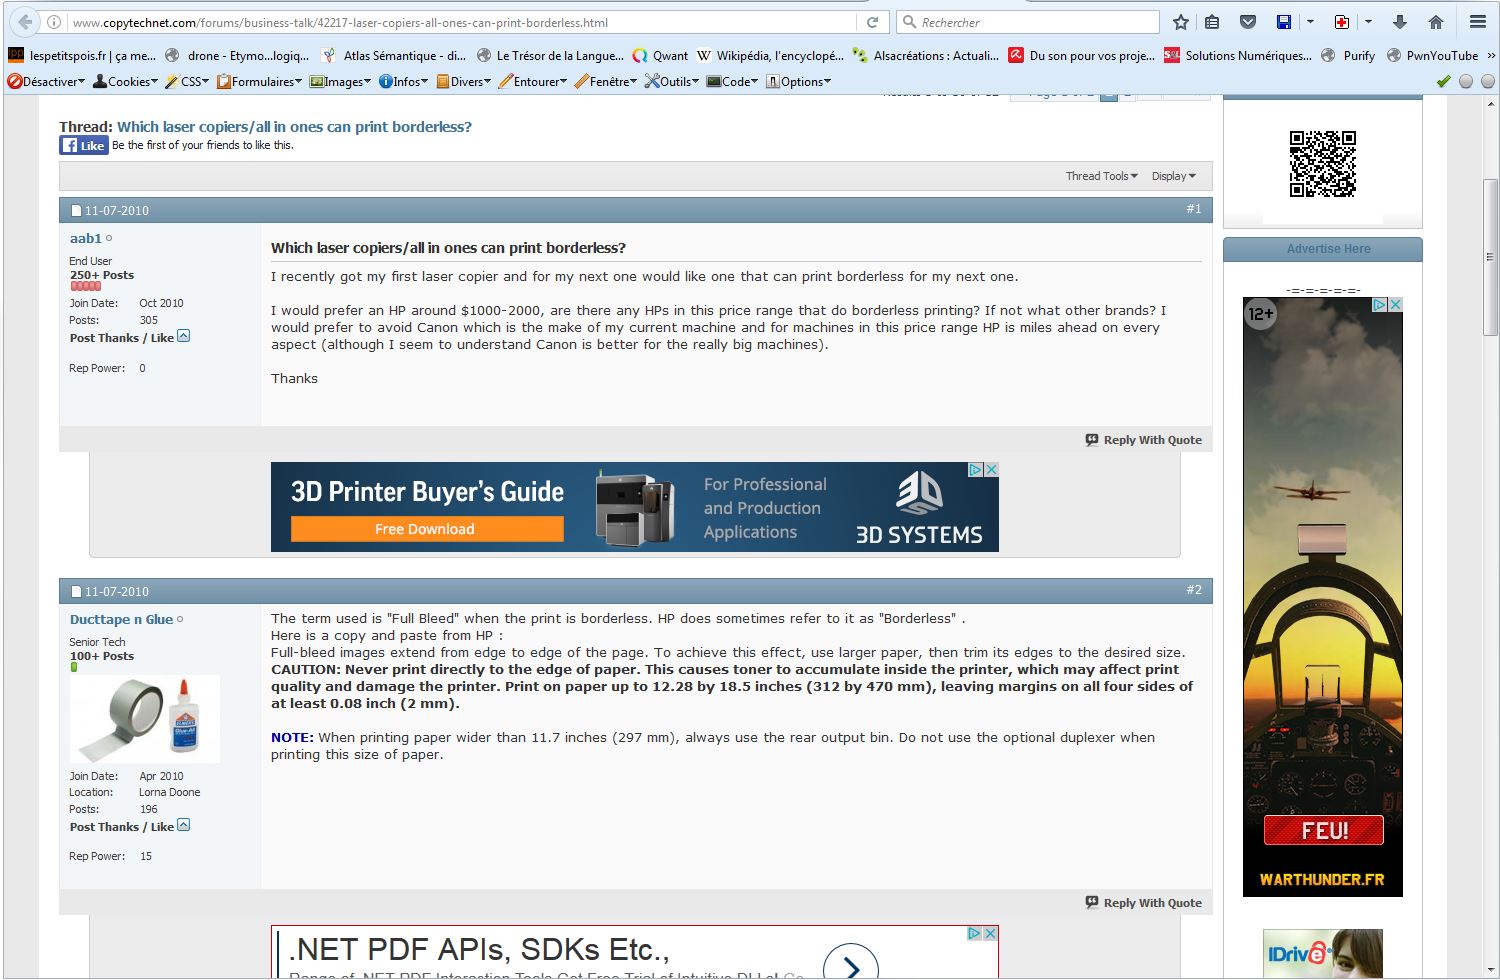The image size is (1500, 980).
Task: Open the Infos developer menu
Action: [x=403, y=82]
